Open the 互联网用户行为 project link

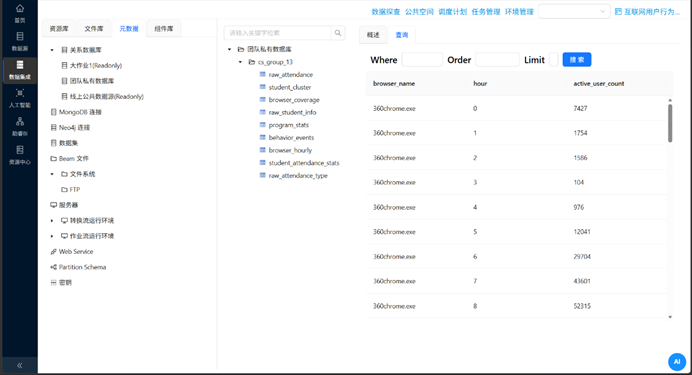(647, 11)
